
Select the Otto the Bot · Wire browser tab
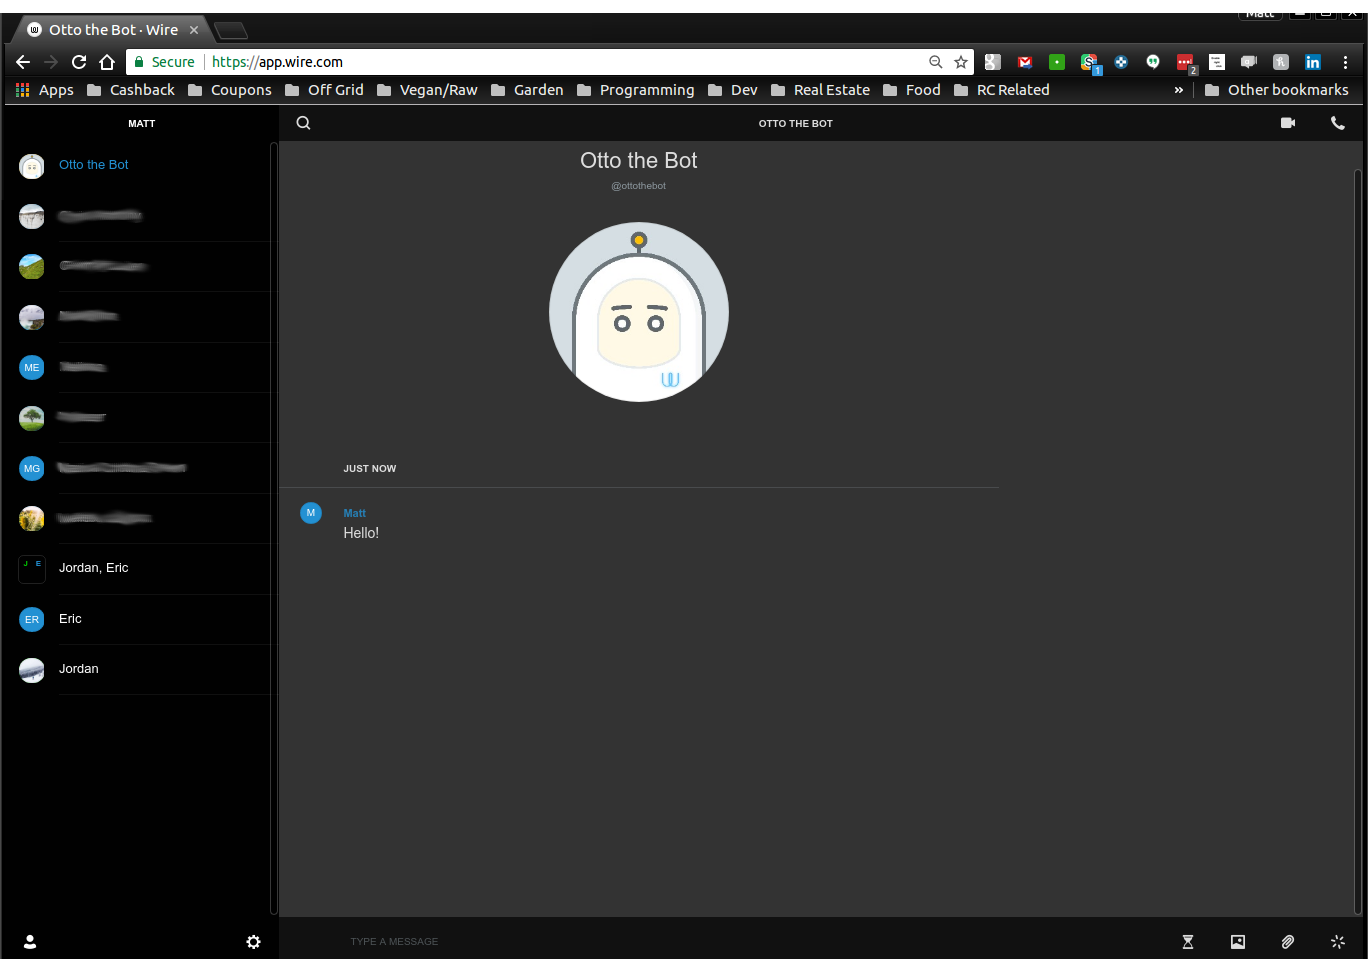[113, 30]
